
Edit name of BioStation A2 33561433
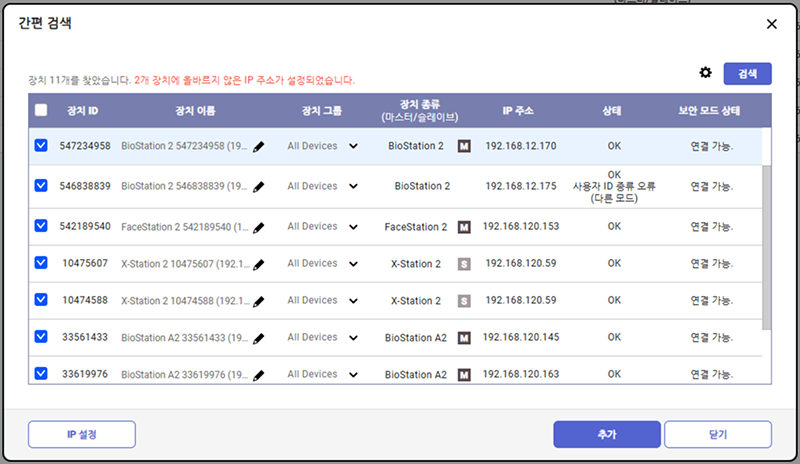pyautogui.click(x=259, y=339)
